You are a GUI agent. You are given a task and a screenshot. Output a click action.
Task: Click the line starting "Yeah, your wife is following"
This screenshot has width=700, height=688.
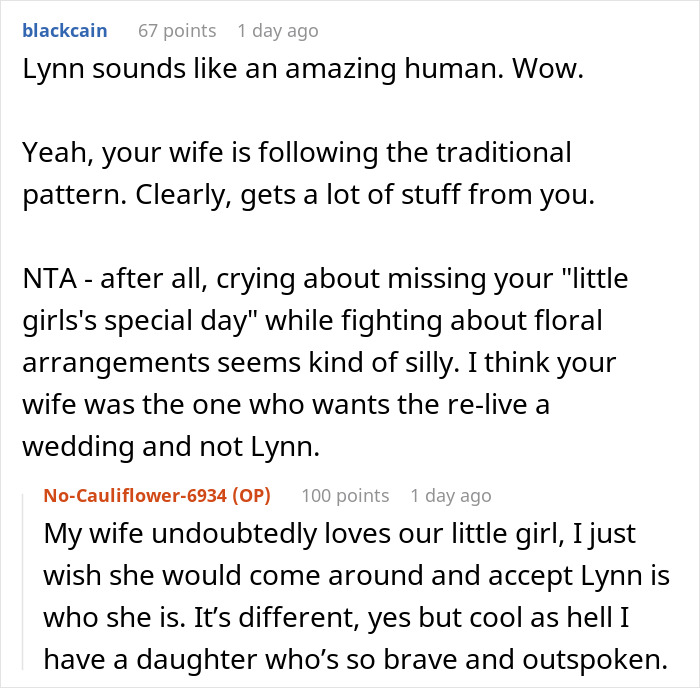click(296, 153)
